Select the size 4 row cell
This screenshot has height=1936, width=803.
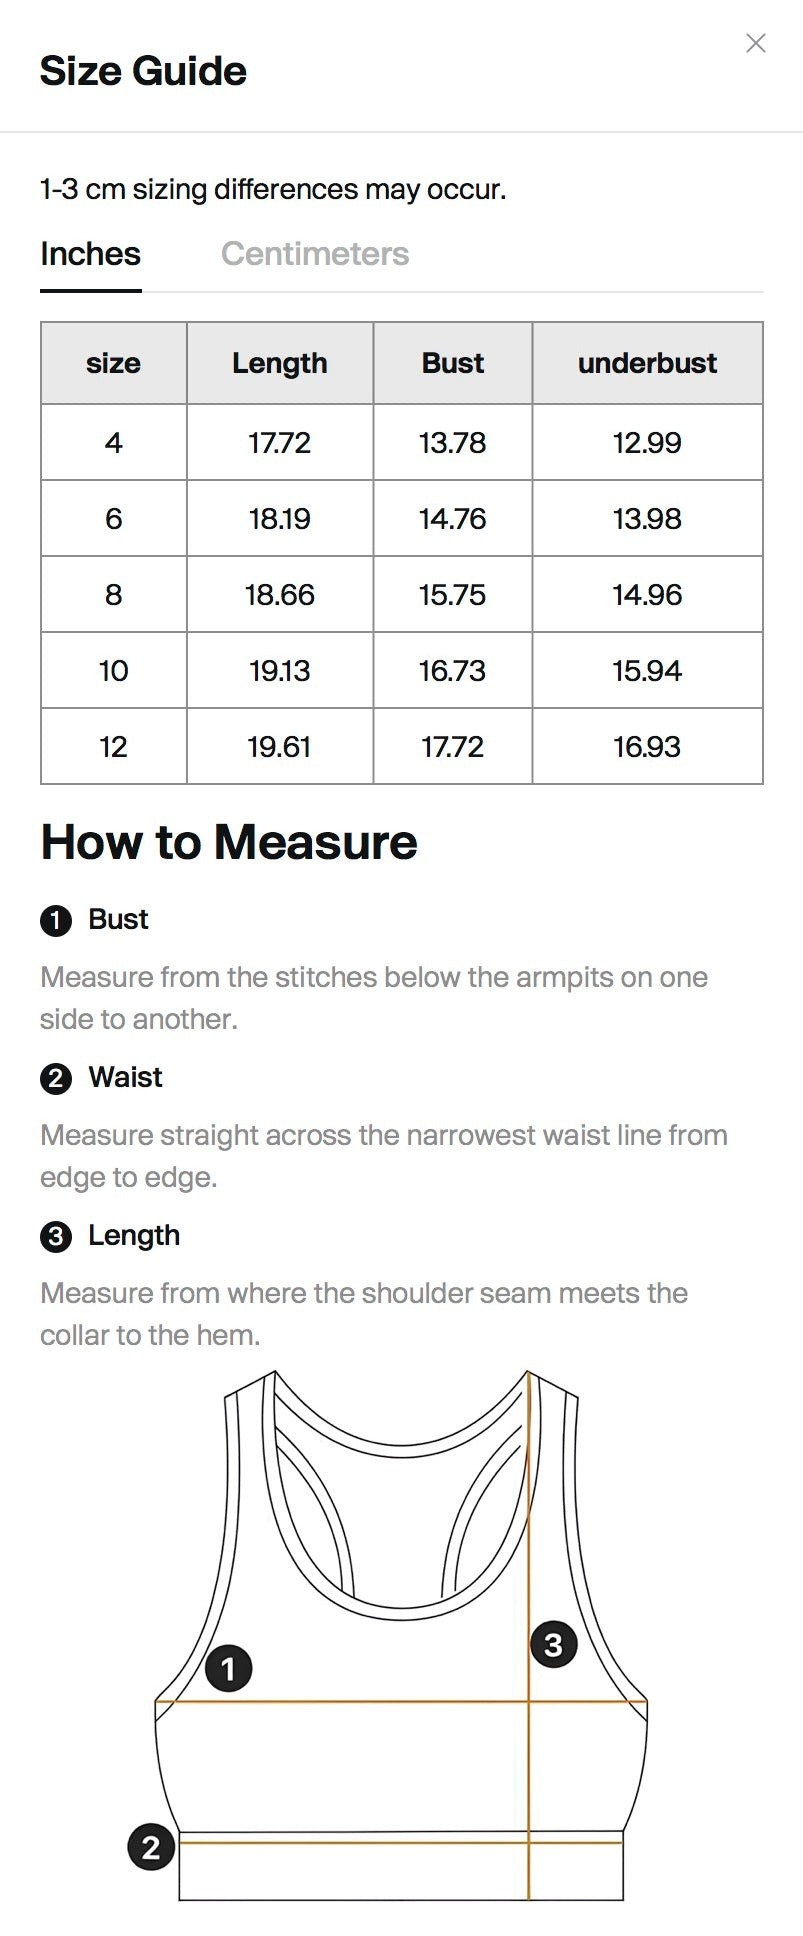(114, 442)
